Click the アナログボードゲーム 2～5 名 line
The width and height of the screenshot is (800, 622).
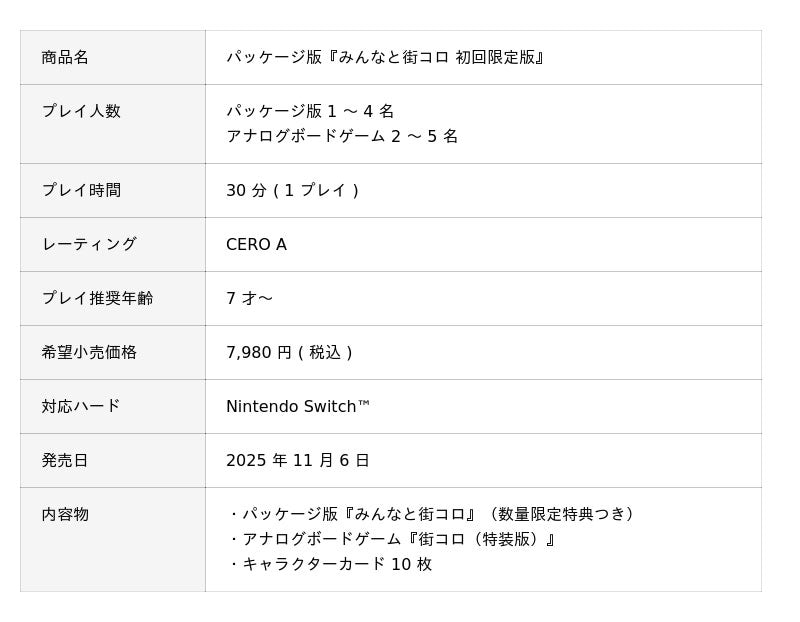coord(342,136)
